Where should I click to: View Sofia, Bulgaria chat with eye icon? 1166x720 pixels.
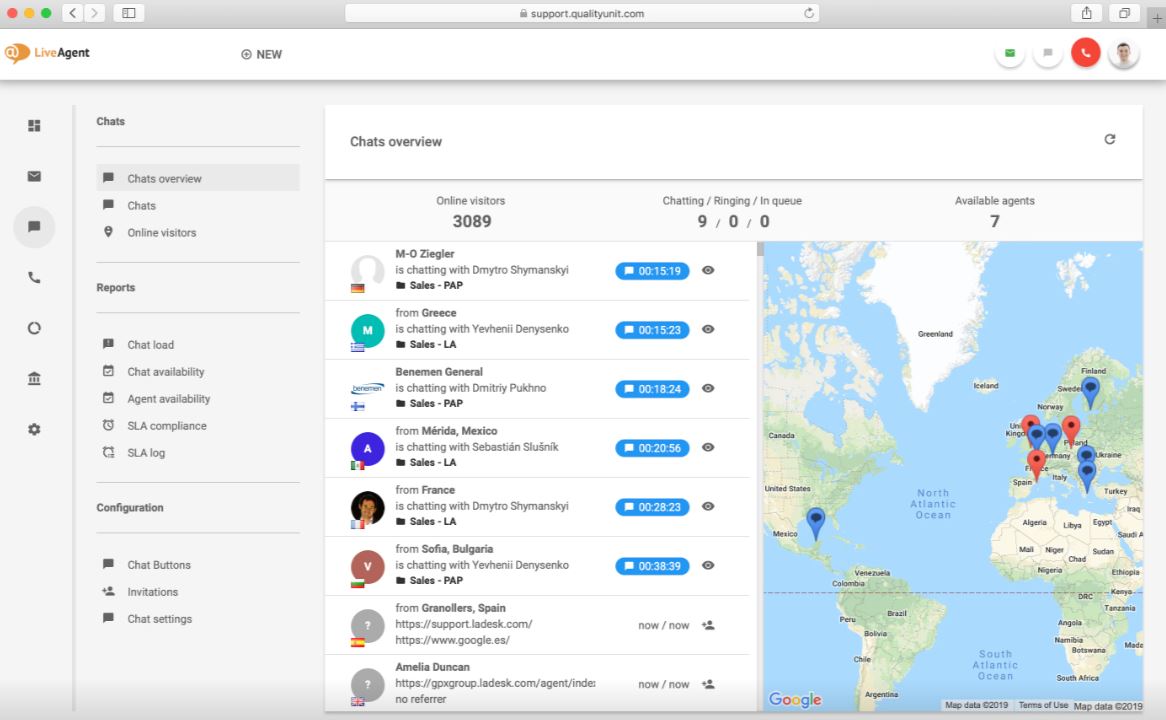(708, 565)
